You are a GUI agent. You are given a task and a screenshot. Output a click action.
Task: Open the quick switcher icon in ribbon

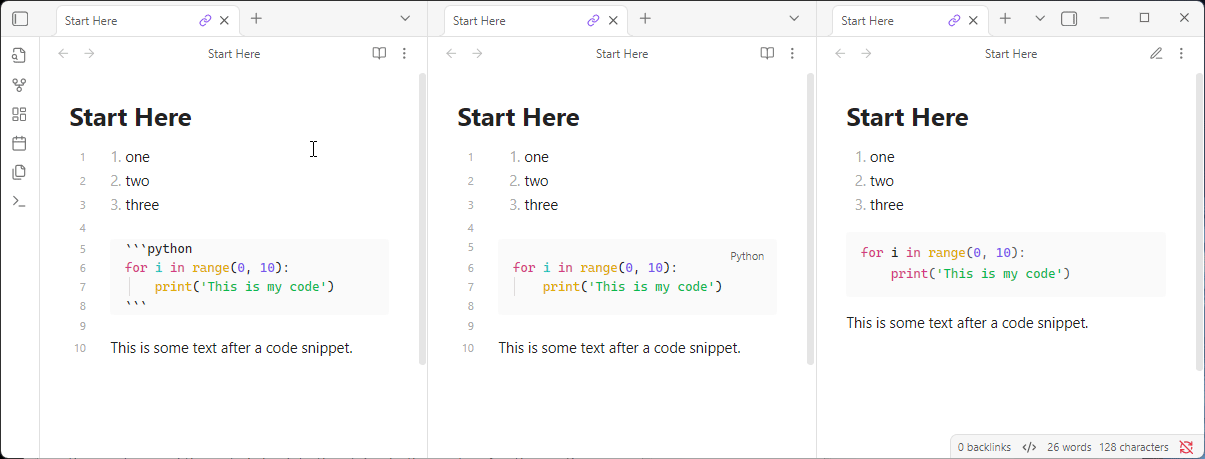click(x=19, y=56)
